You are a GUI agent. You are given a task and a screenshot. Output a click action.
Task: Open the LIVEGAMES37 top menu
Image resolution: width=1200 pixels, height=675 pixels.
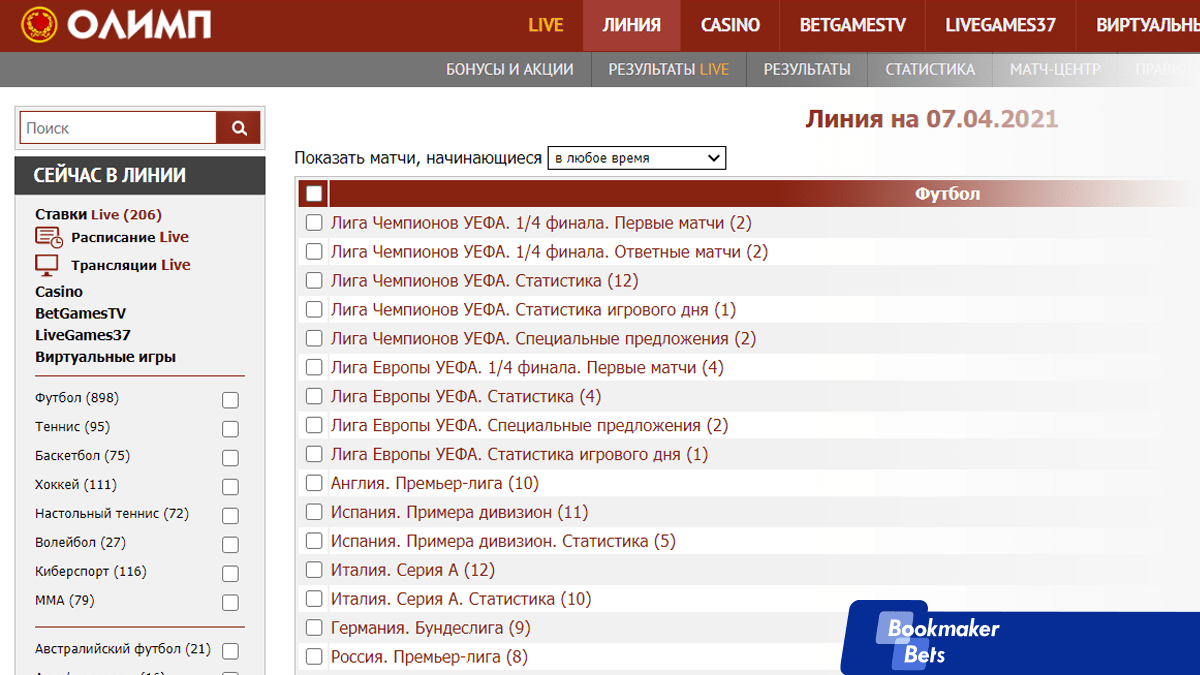tap(1001, 25)
